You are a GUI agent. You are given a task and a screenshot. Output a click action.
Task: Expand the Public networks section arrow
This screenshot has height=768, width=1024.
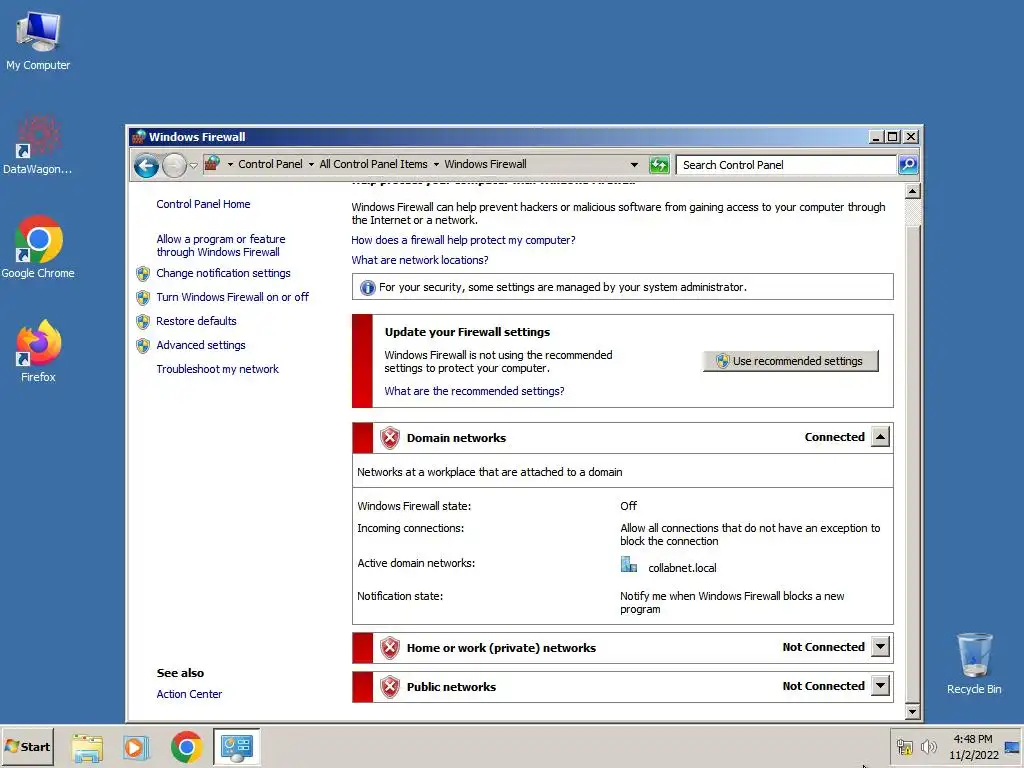click(880, 686)
